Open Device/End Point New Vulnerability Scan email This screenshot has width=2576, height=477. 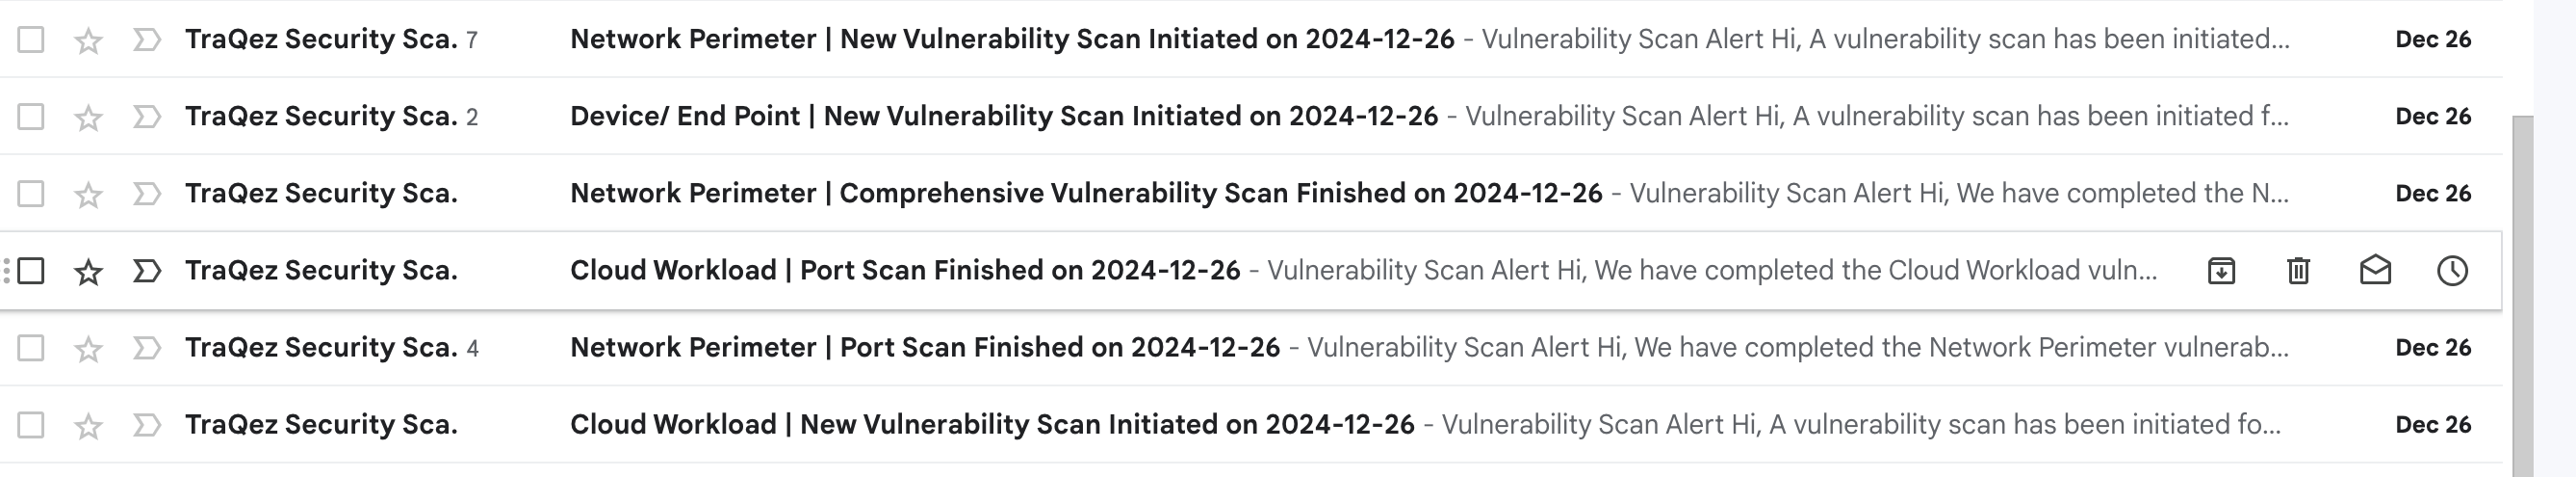point(1003,117)
